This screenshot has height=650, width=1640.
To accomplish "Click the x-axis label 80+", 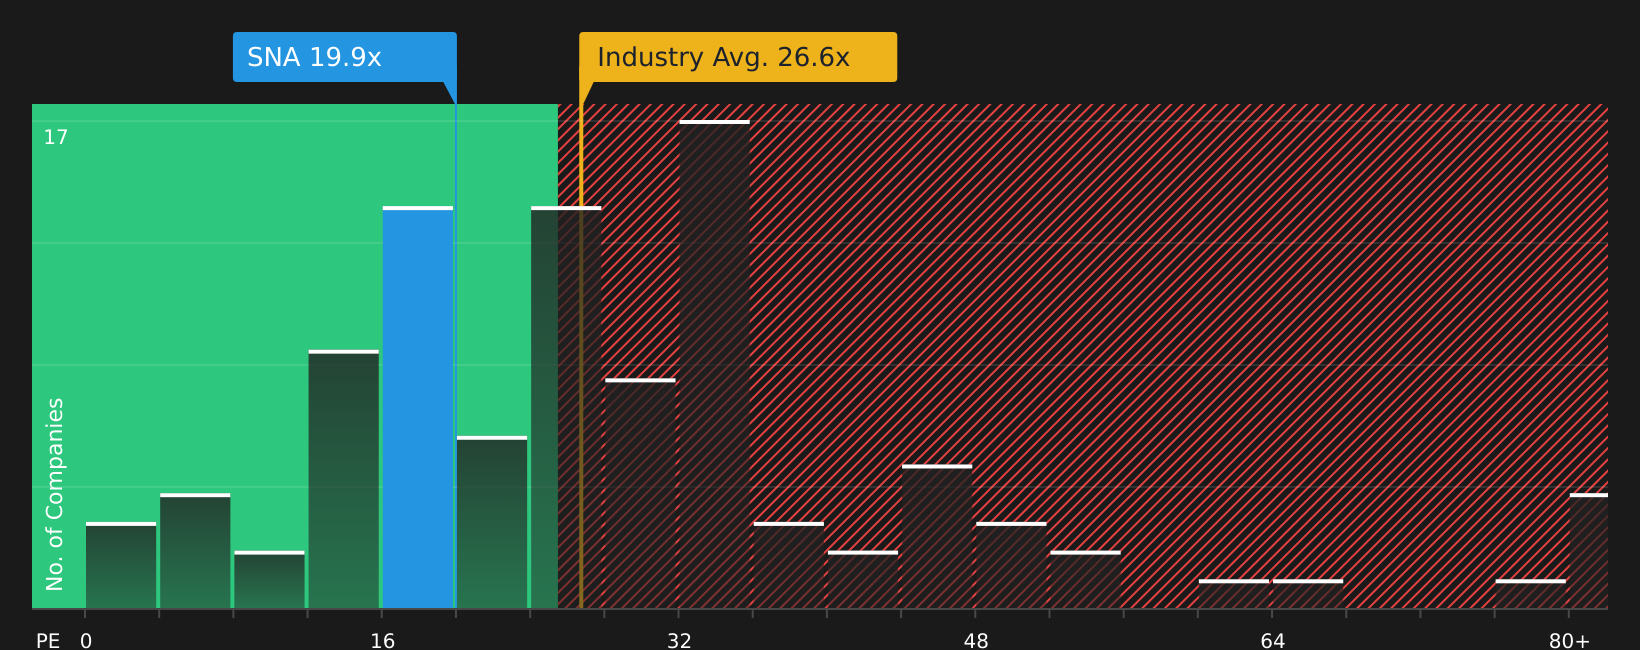I will [x=1569, y=641].
